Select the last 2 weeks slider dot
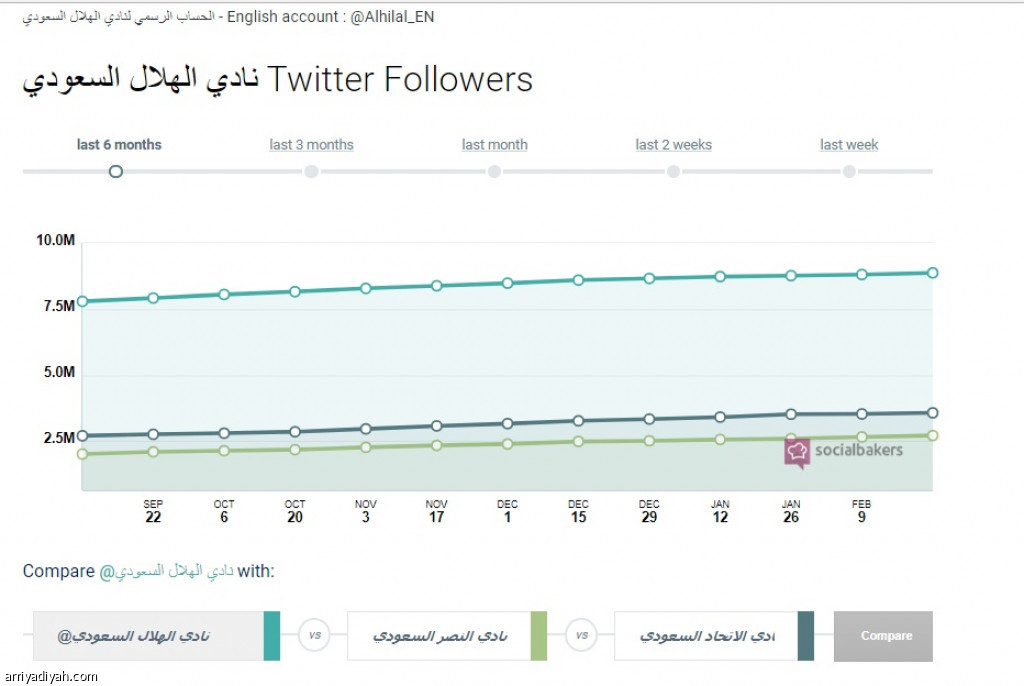The image size is (1024, 686). [x=673, y=171]
